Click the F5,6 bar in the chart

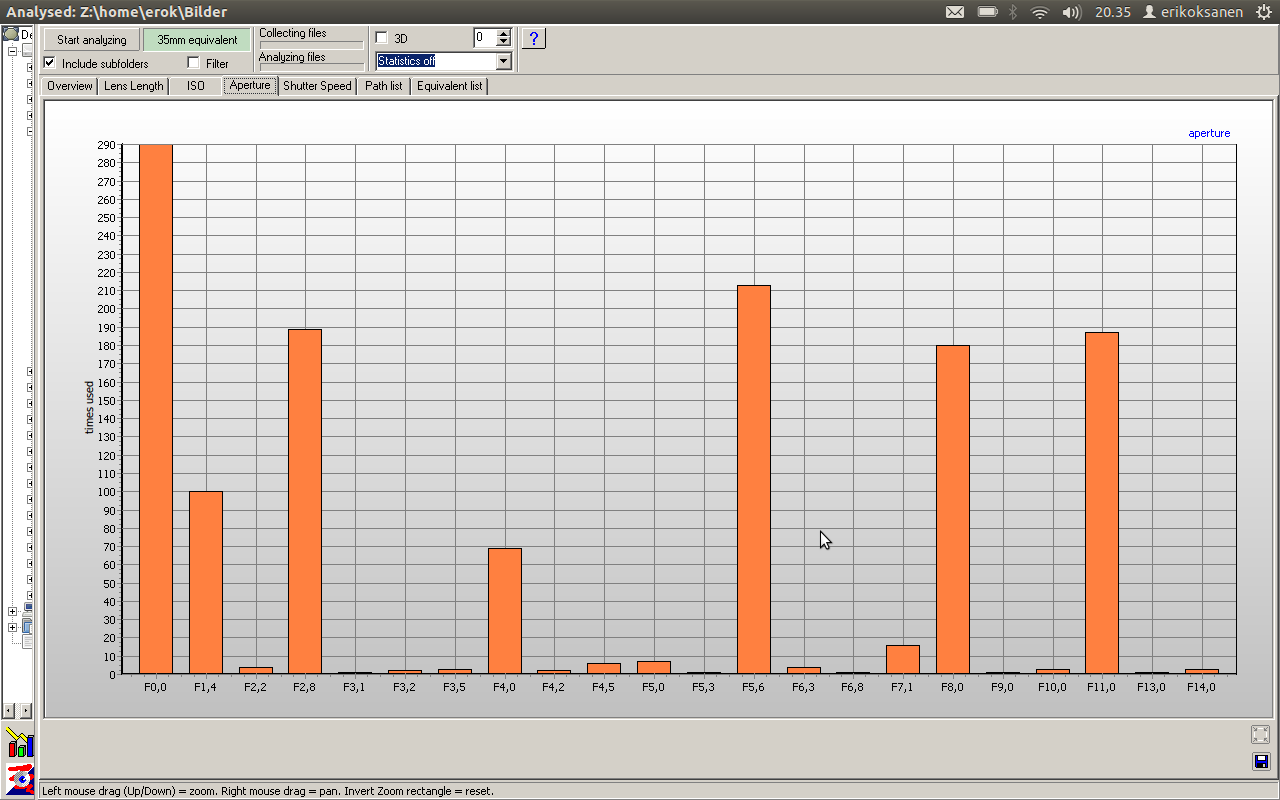(x=753, y=479)
